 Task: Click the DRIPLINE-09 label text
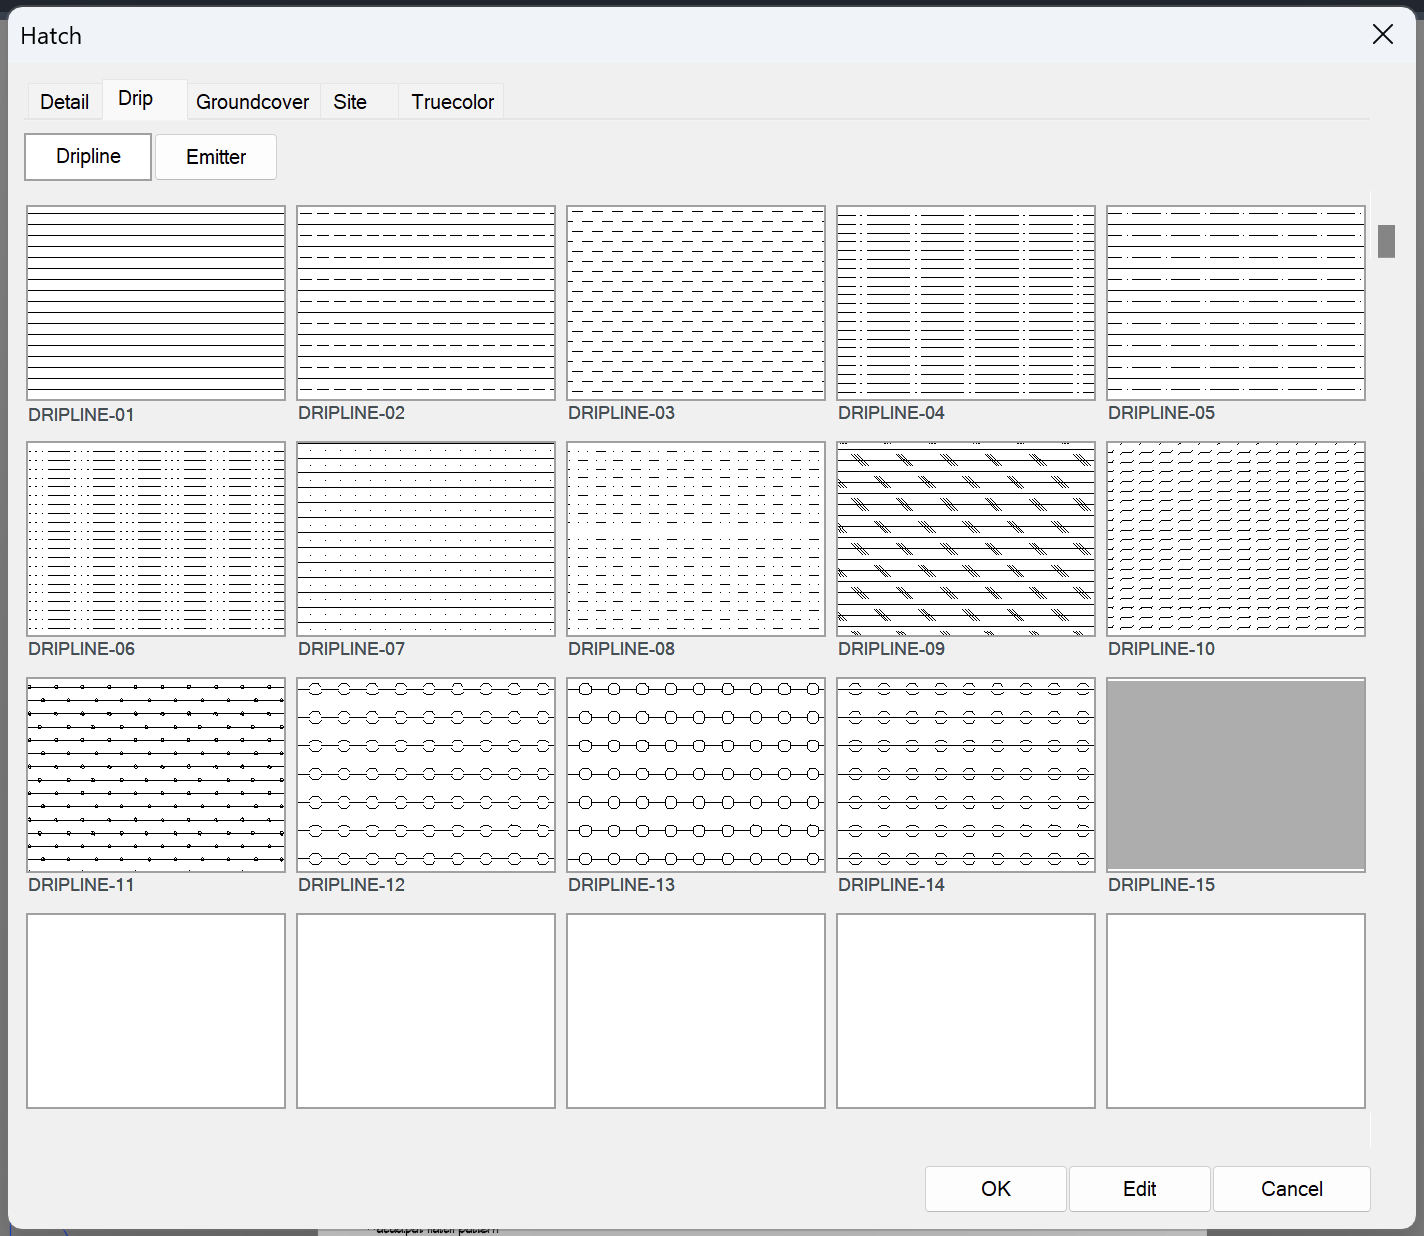point(891,649)
